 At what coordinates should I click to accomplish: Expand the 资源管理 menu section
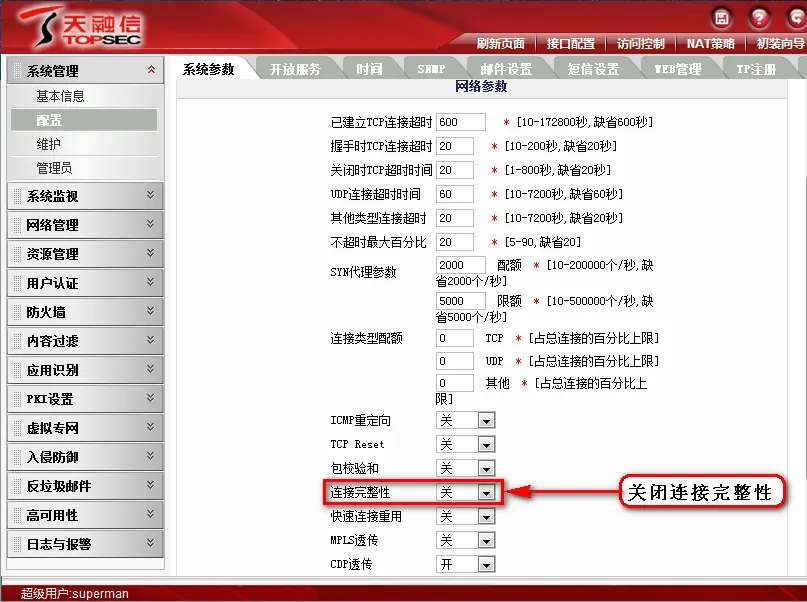pyautogui.click(x=85, y=254)
